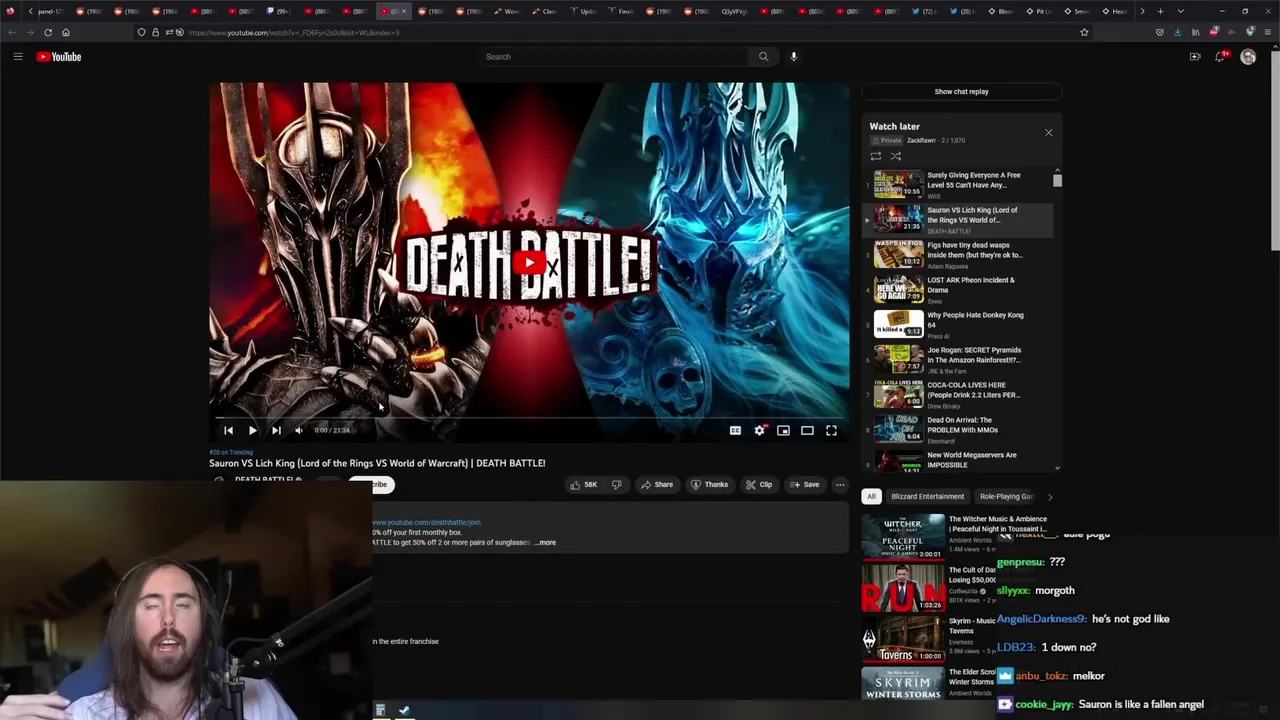Click the Thanks button
Image resolution: width=1280 pixels, height=720 pixels.
[709, 485]
